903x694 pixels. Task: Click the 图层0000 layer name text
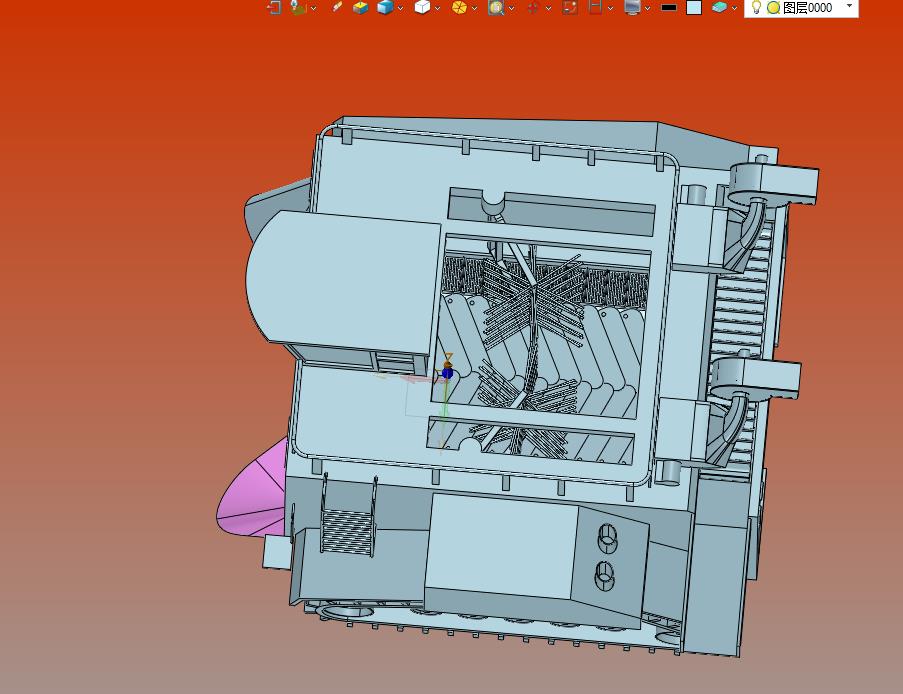[807, 7]
